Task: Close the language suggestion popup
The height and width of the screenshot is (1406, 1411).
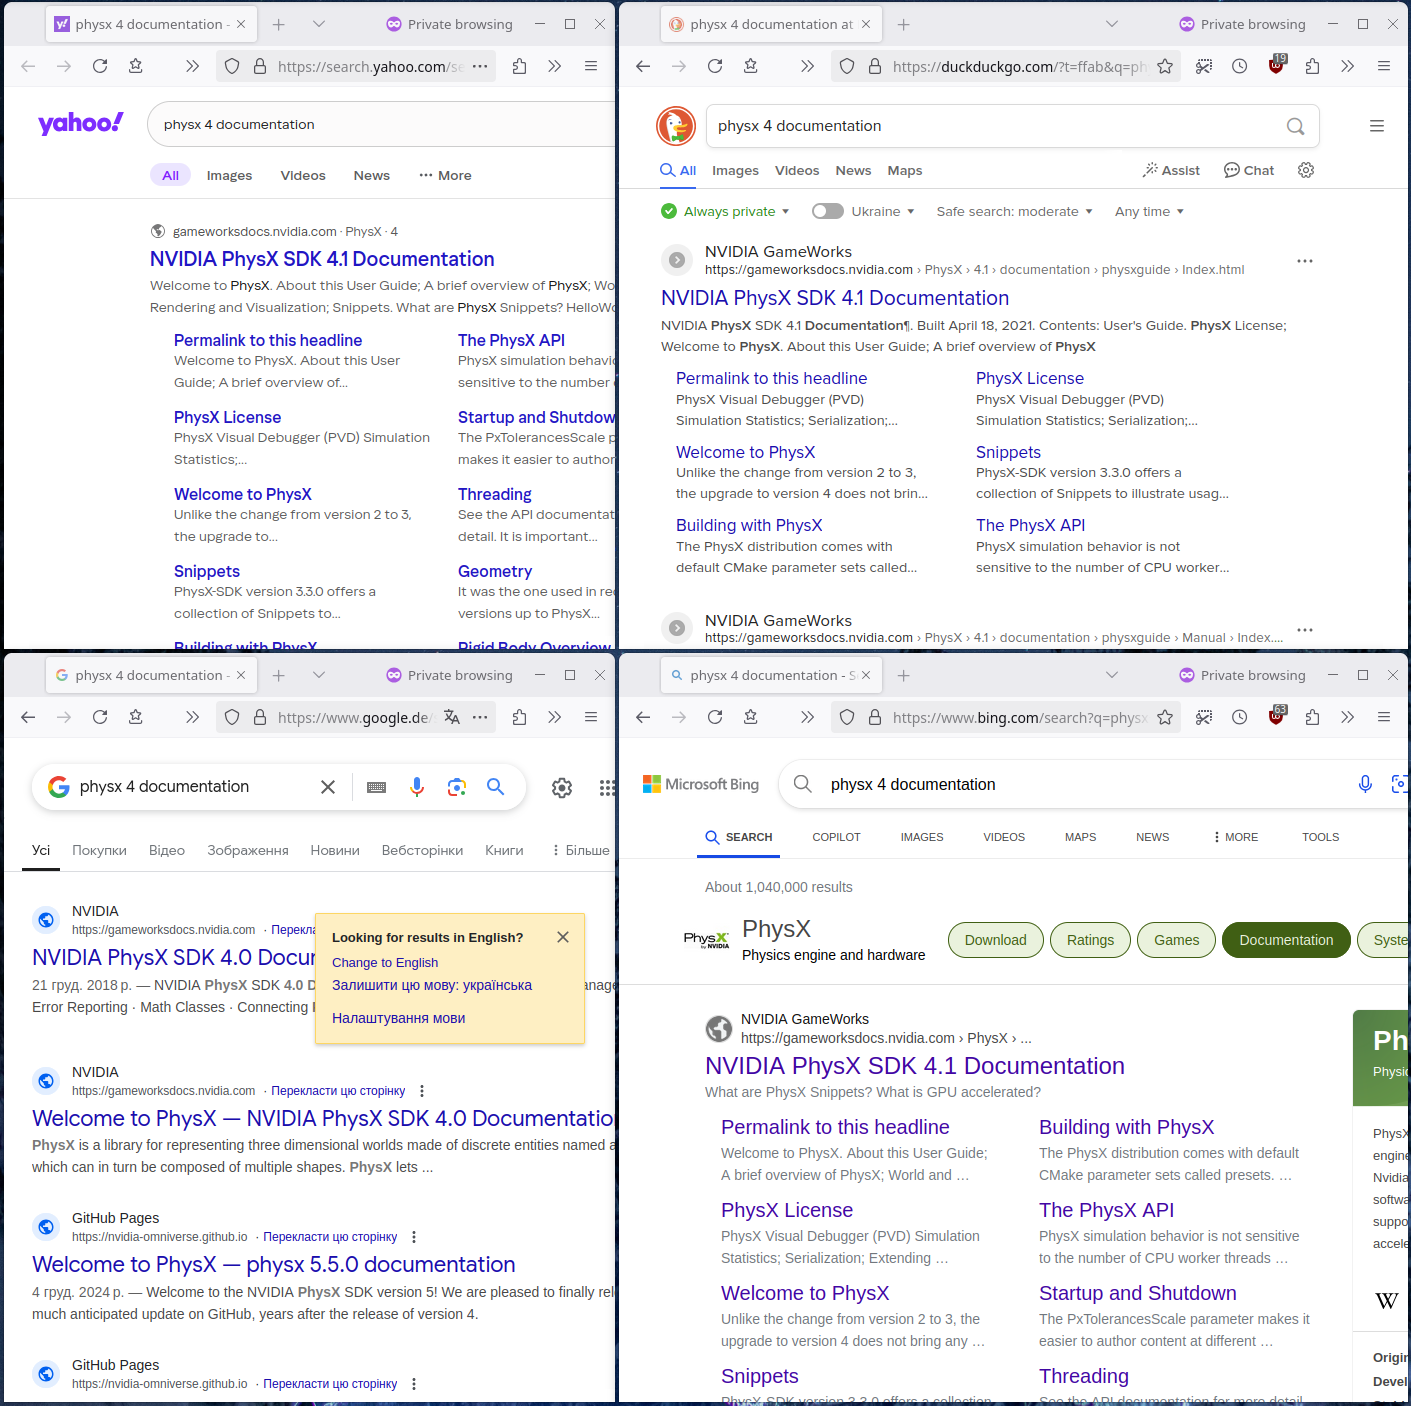Action: pos(563,937)
